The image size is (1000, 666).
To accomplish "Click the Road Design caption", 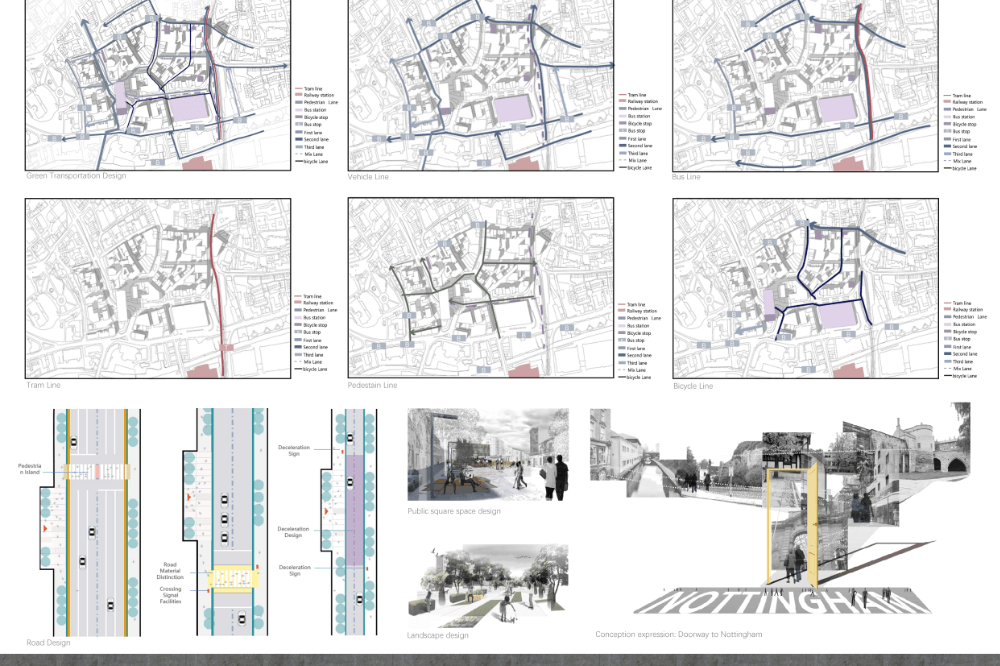I will tap(47, 642).
